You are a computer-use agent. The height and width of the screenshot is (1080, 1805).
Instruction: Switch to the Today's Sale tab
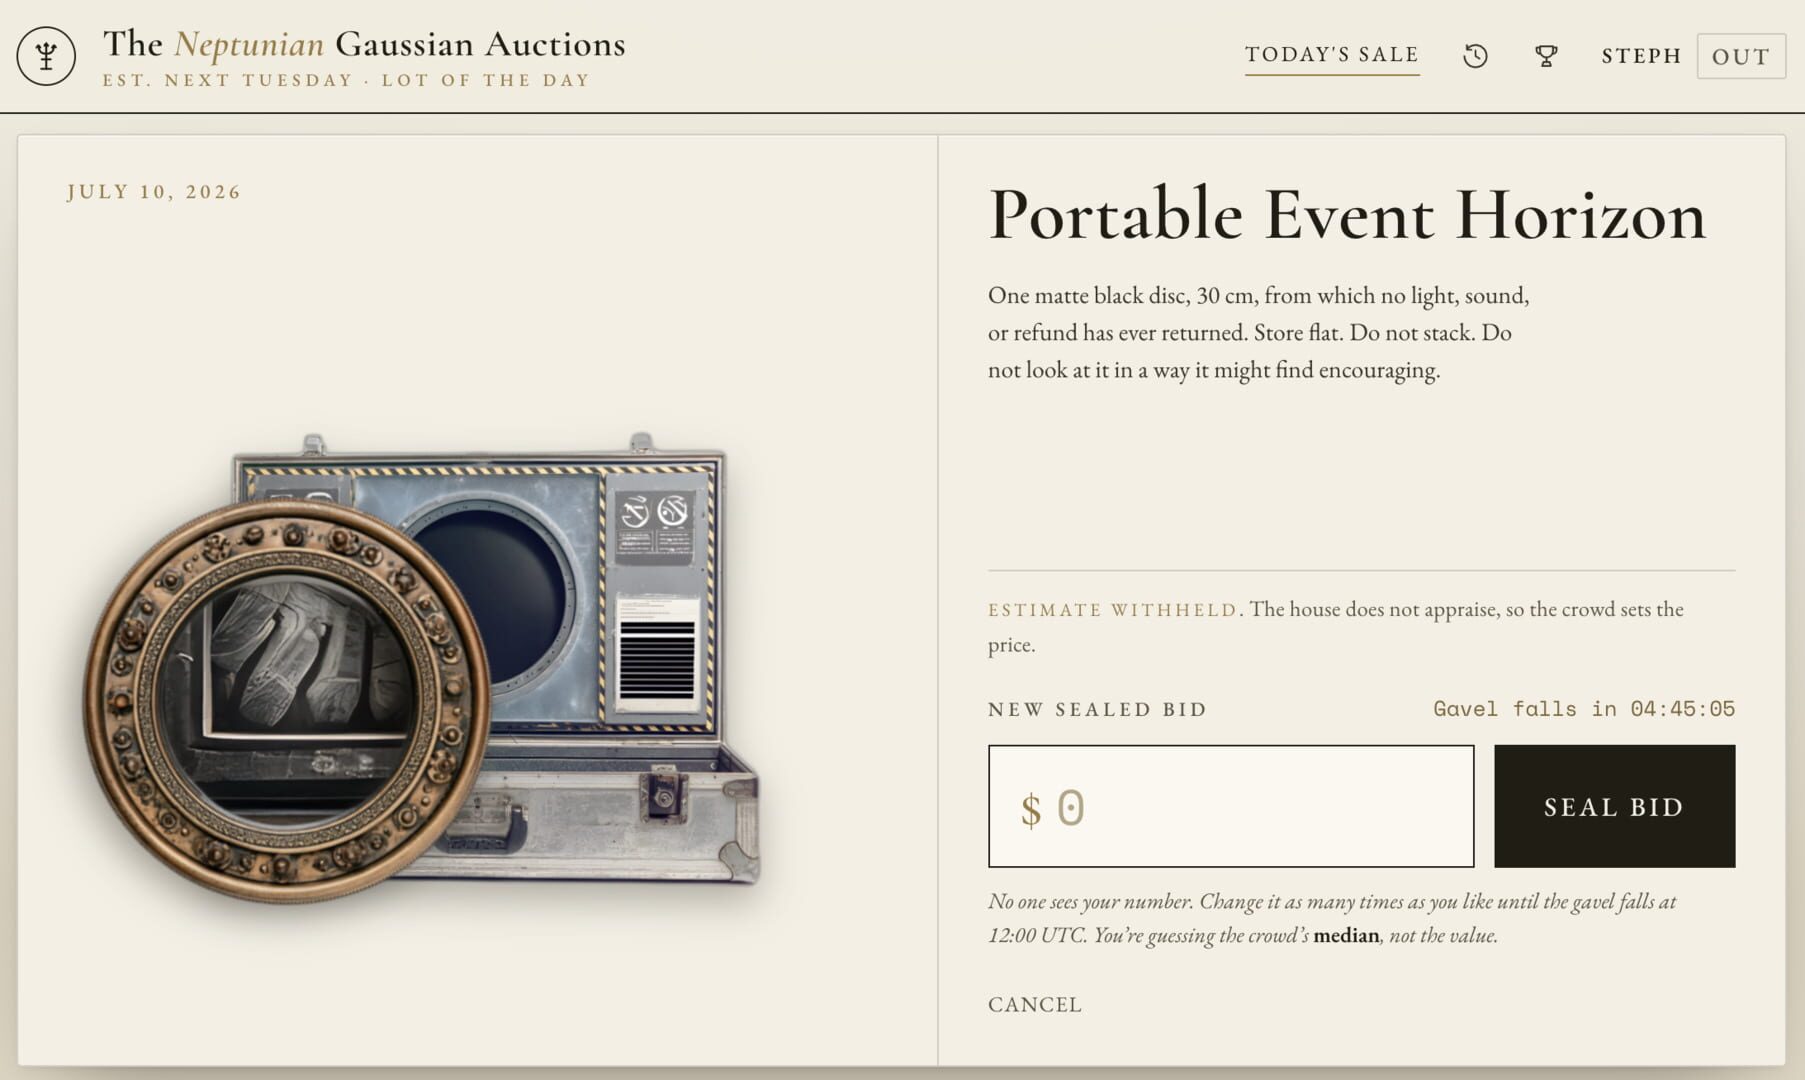pyautogui.click(x=1332, y=55)
